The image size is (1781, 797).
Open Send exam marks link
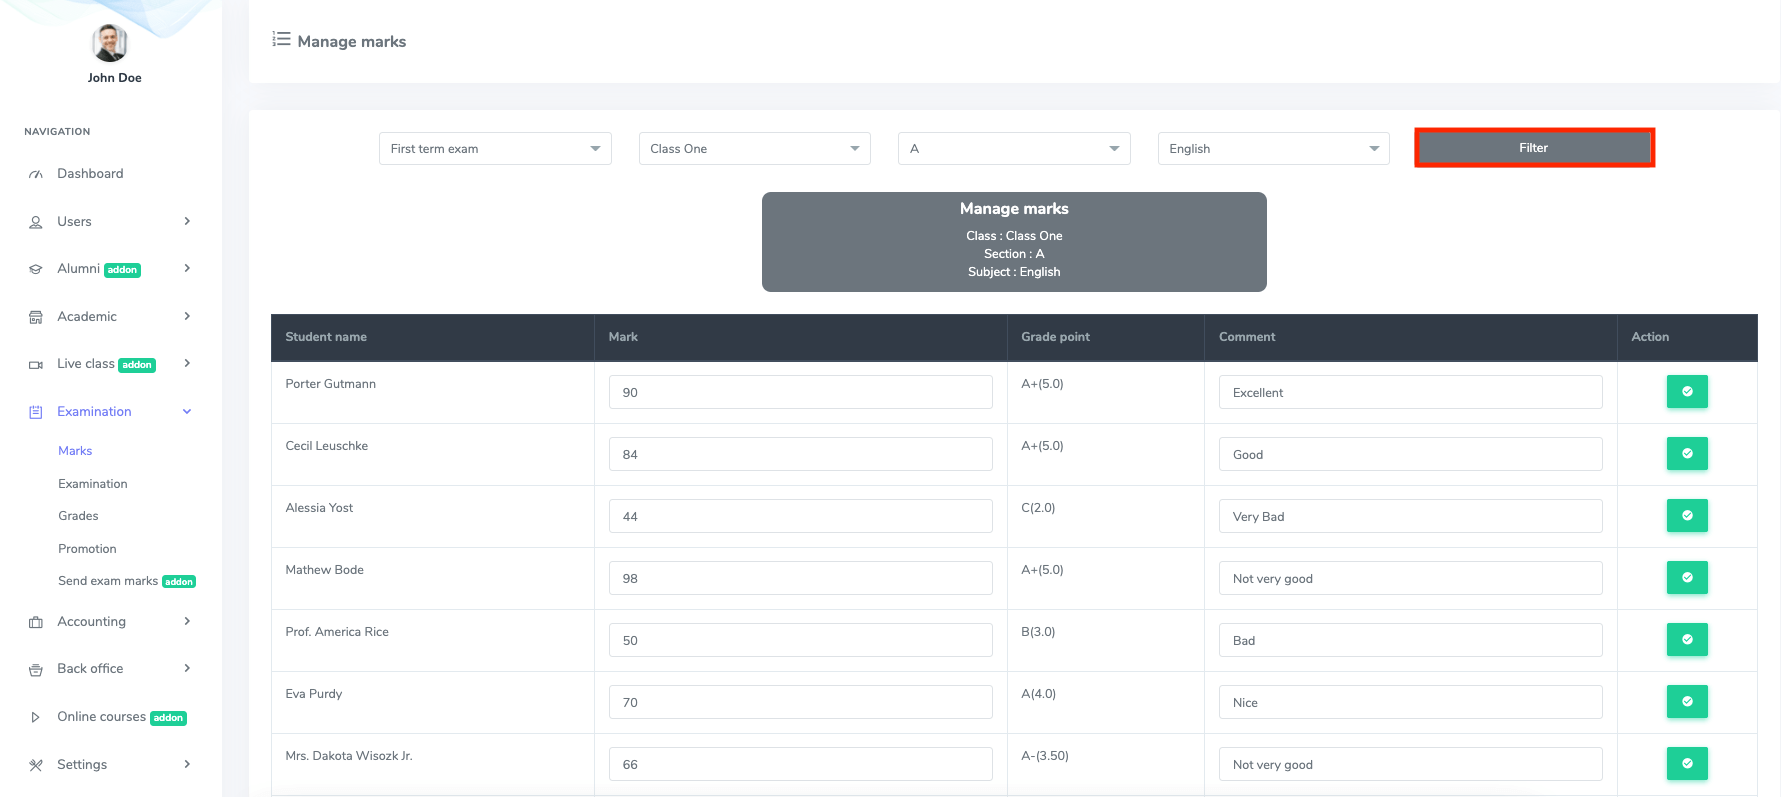(108, 581)
